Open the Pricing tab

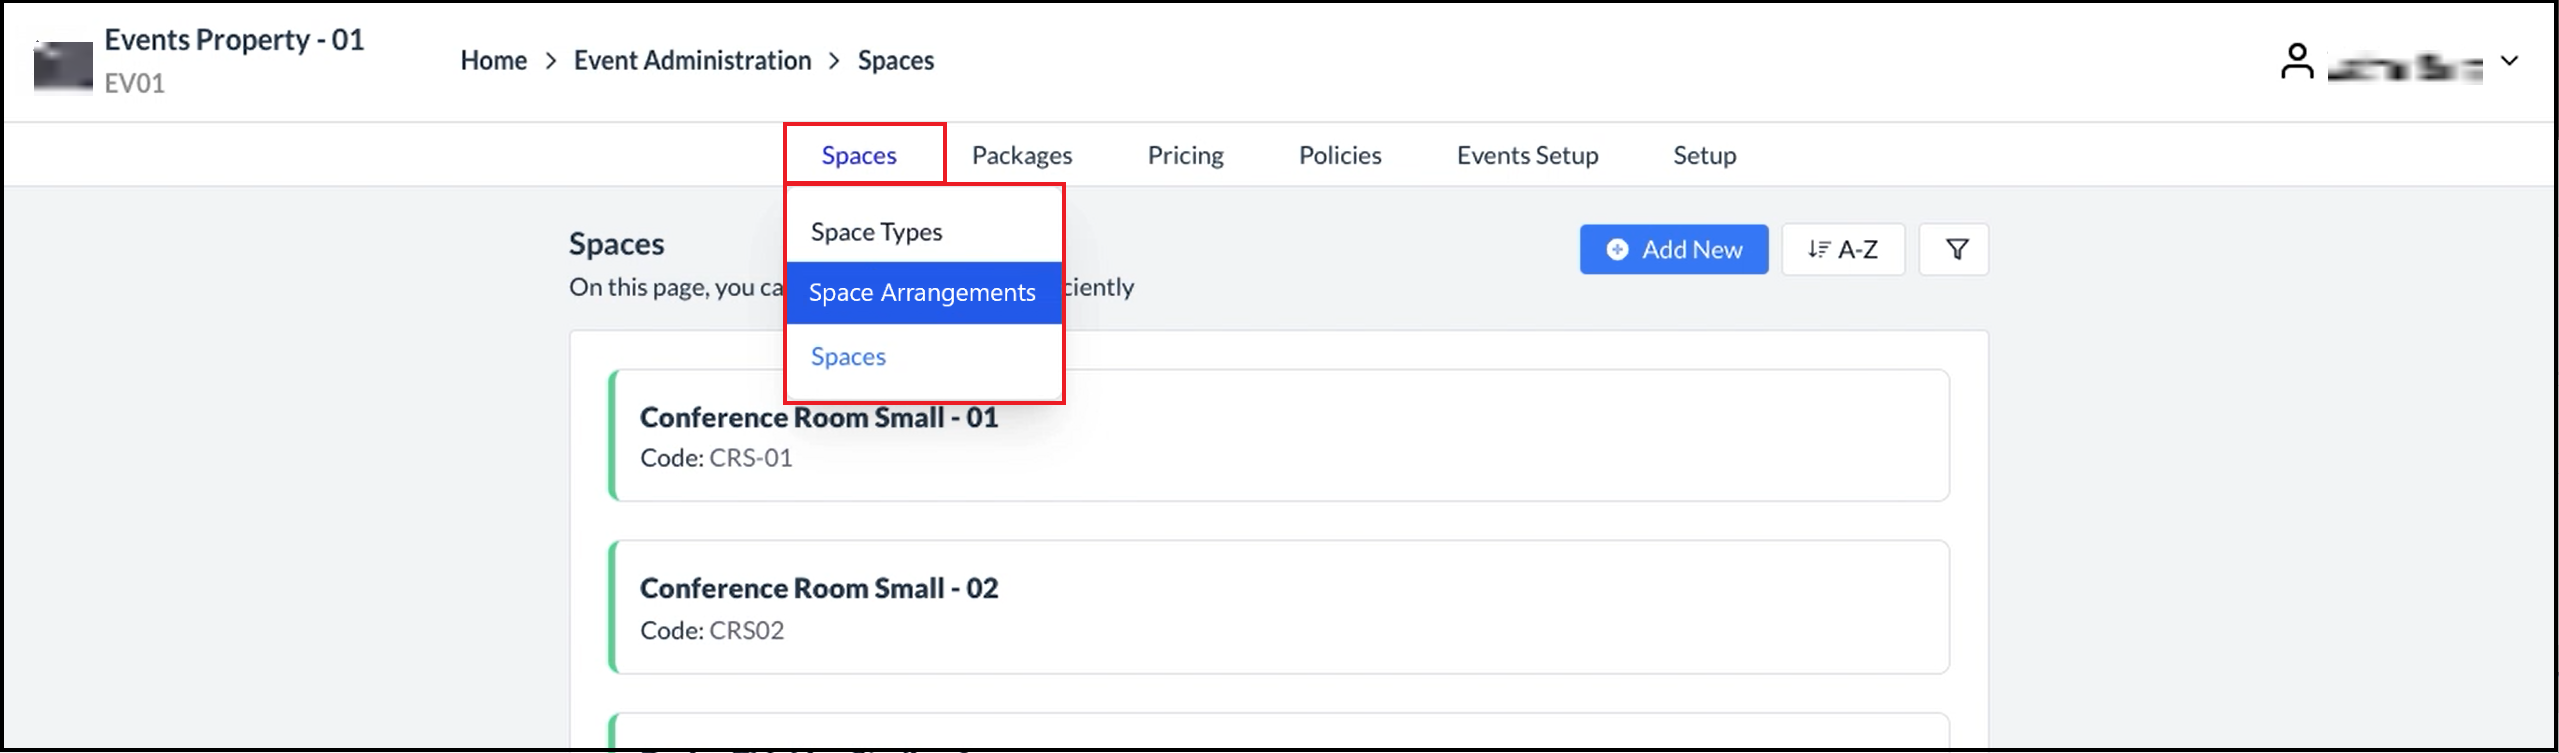[1185, 155]
